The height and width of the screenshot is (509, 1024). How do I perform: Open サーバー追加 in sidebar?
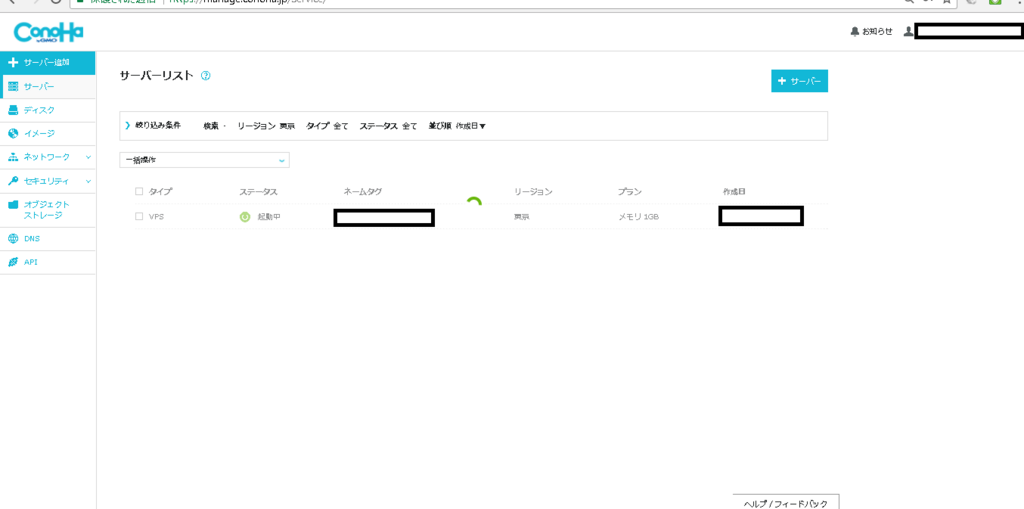coord(48,63)
